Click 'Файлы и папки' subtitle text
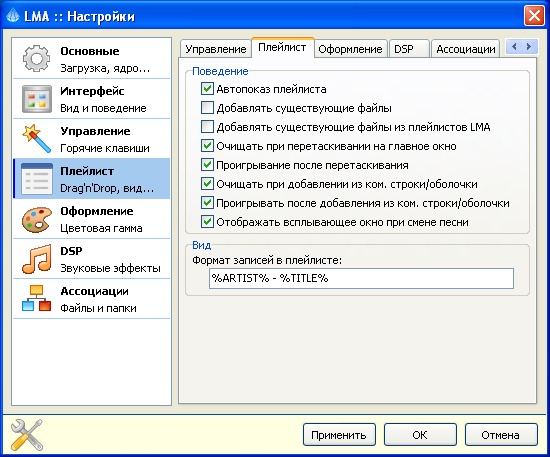550x457 pixels. click(x=98, y=308)
